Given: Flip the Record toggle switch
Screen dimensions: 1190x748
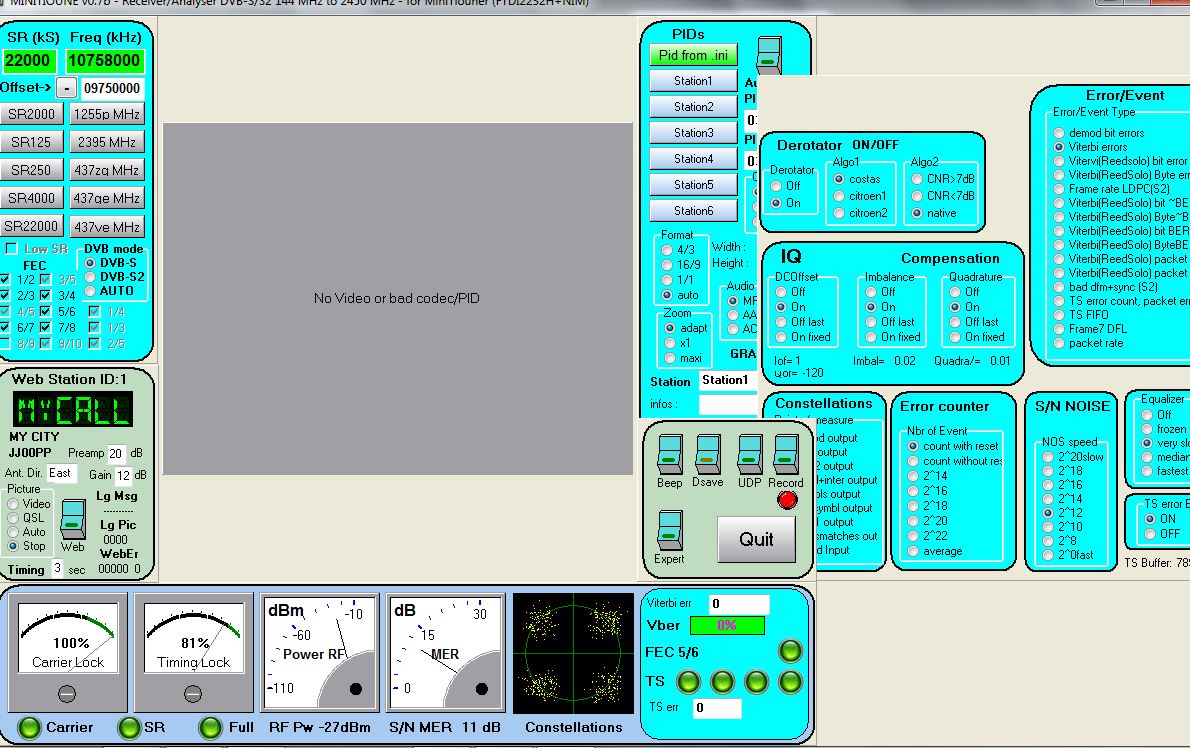Looking at the screenshot, I should (x=785, y=454).
